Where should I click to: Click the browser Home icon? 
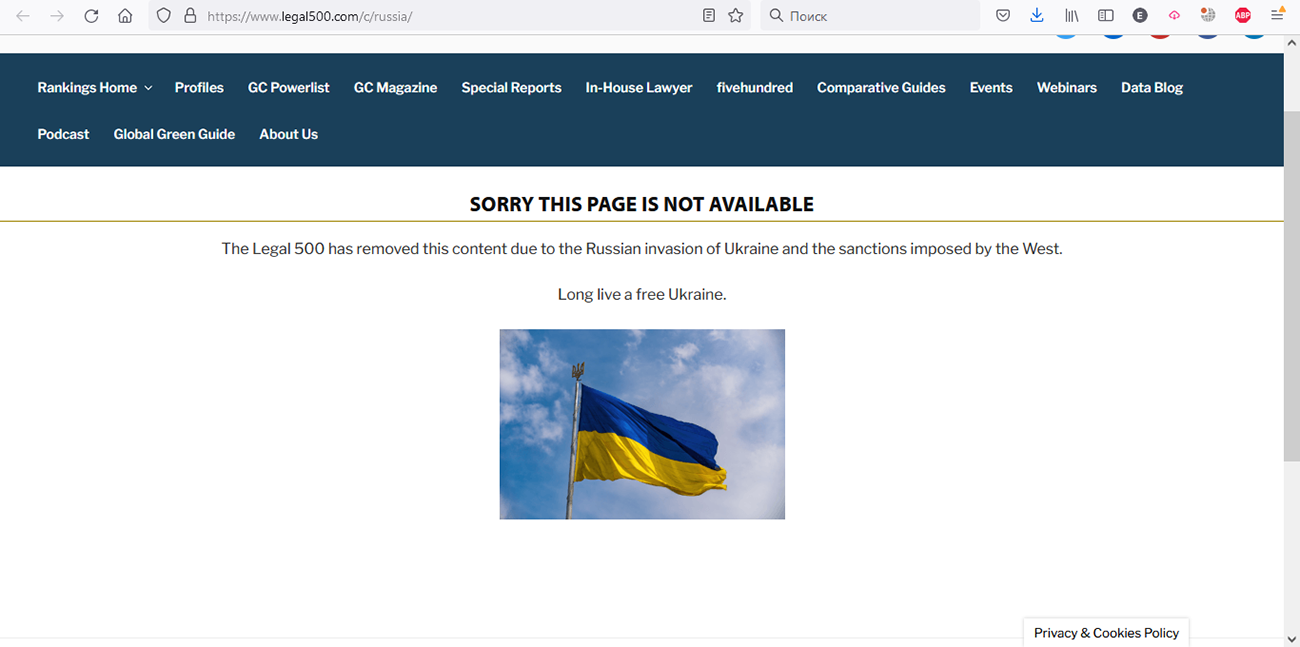(x=125, y=16)
